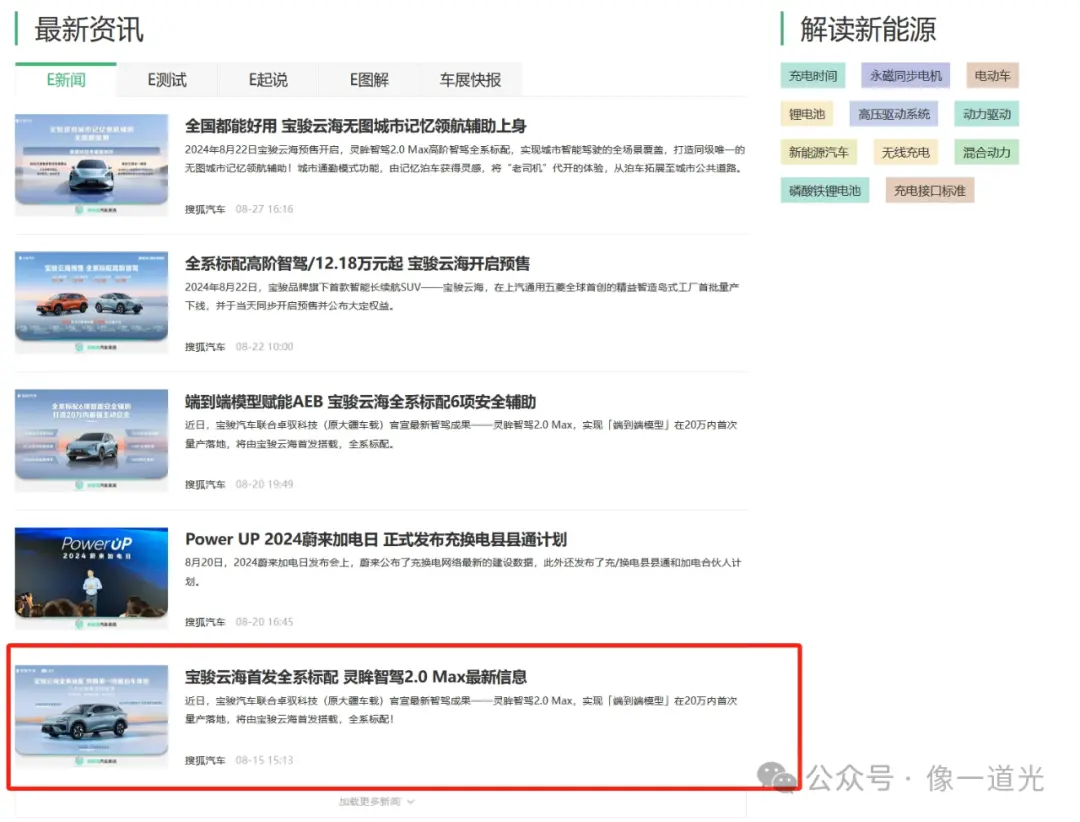Open article 全系标配高阶智驾/12.18万元起 宝骏云海开启预售
Viewport: 1080px width, 822px height.
[x=357, y=264]
